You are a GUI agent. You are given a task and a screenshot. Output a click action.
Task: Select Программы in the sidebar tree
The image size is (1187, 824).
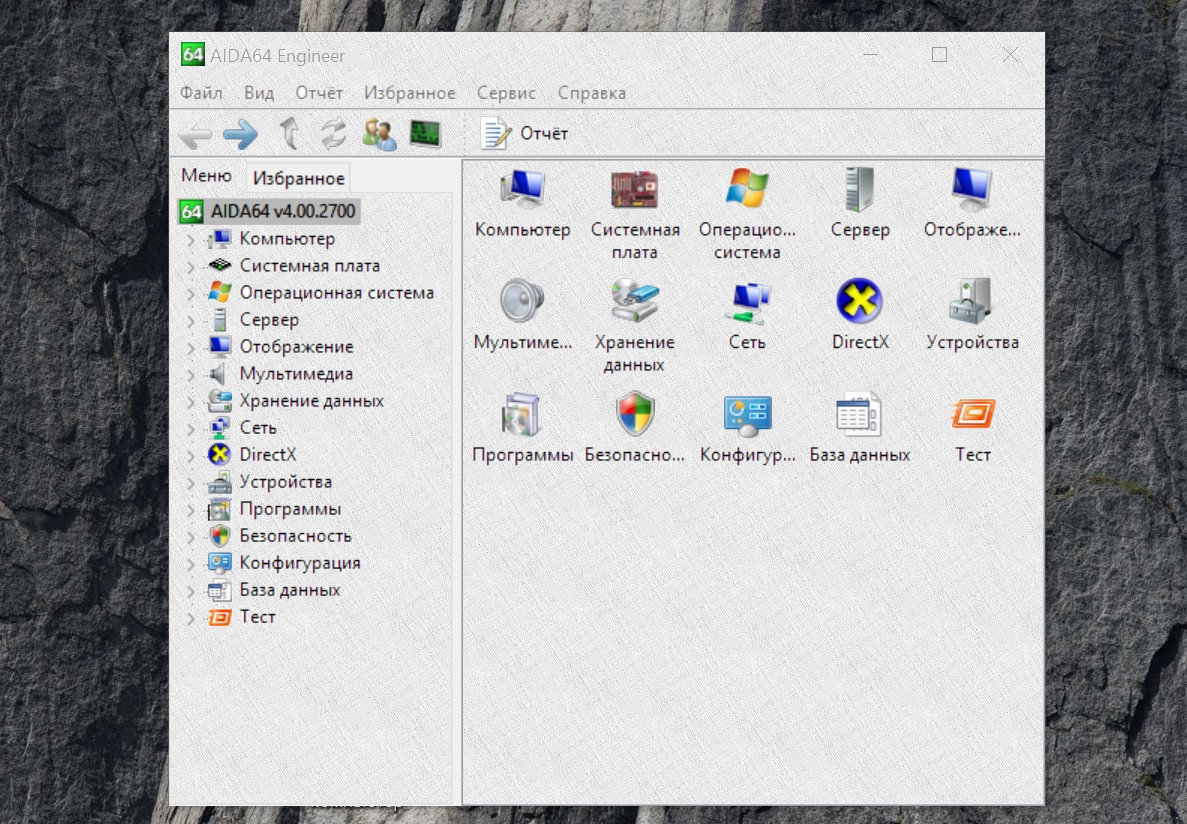[x=291, y=509]
